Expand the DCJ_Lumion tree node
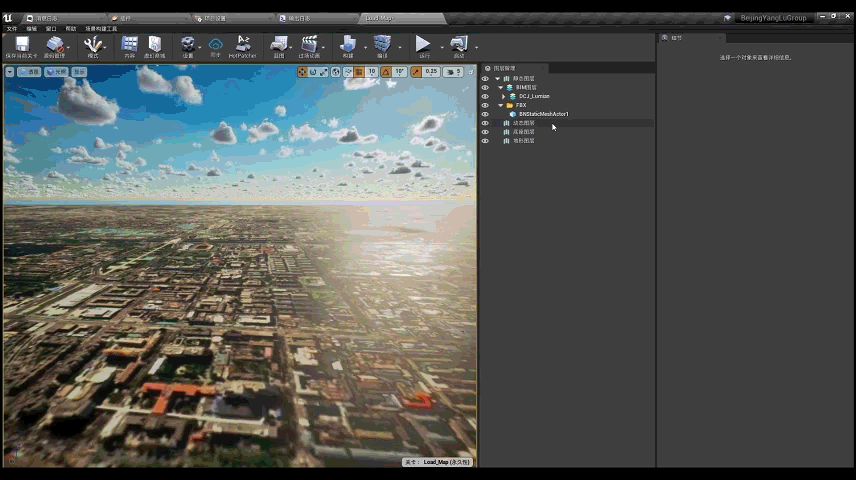This screenshot has width=856, height=480. pos(504,96)
